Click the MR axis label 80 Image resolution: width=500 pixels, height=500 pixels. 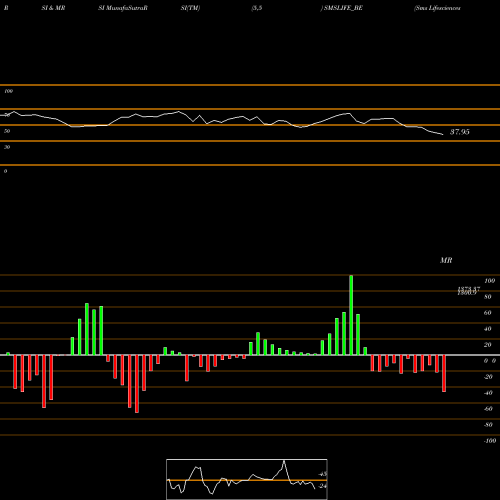coord(488,297)
